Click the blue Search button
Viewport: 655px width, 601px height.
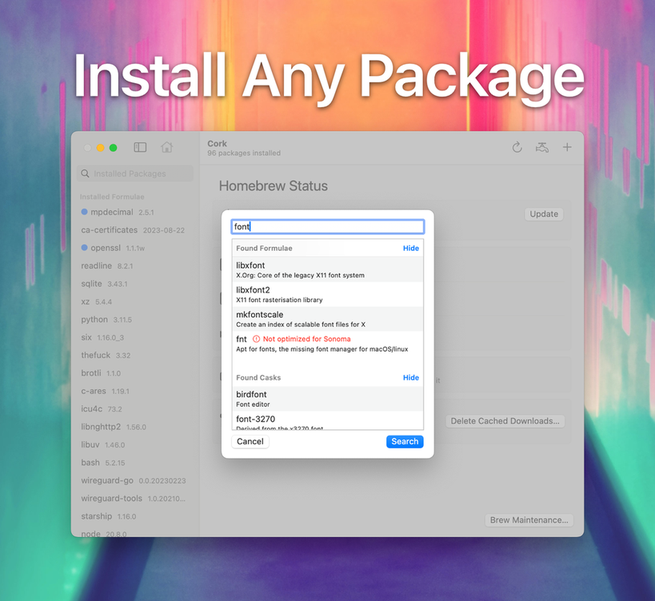405,441
